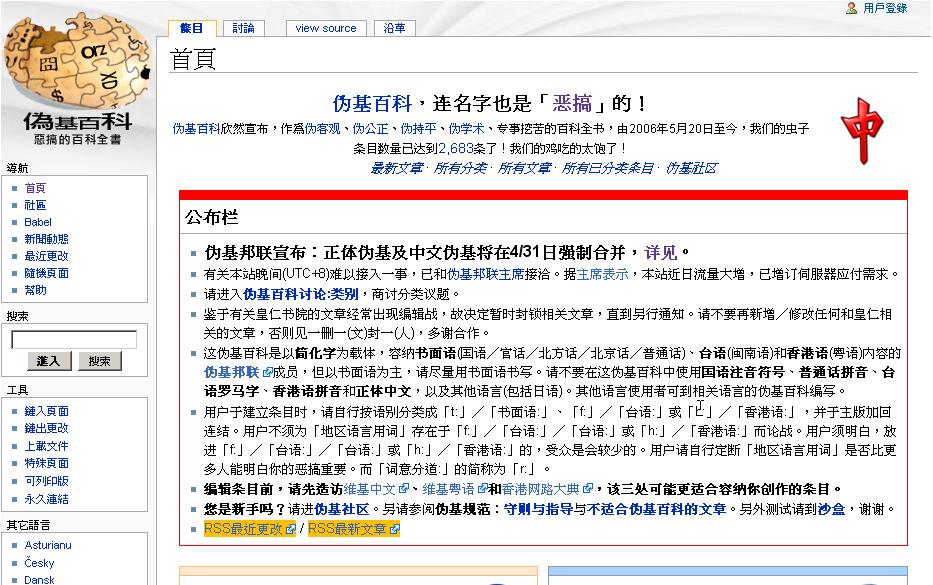Click the external link icon after RSS最新文章
This screenshot has width=933, height=585.
[395, 529]
